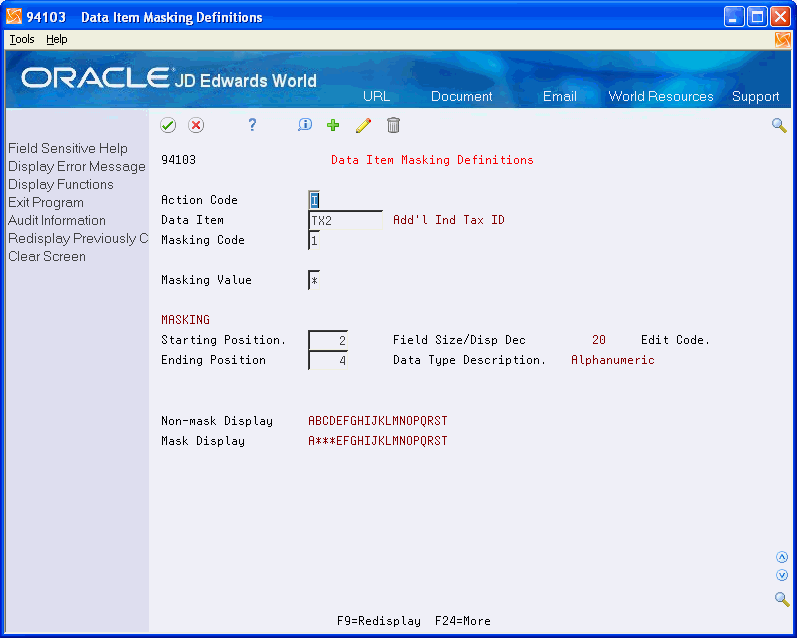Click the trash can Delete icon
The height and width of the screenshot is (638, 797).
tap(393, 125)
